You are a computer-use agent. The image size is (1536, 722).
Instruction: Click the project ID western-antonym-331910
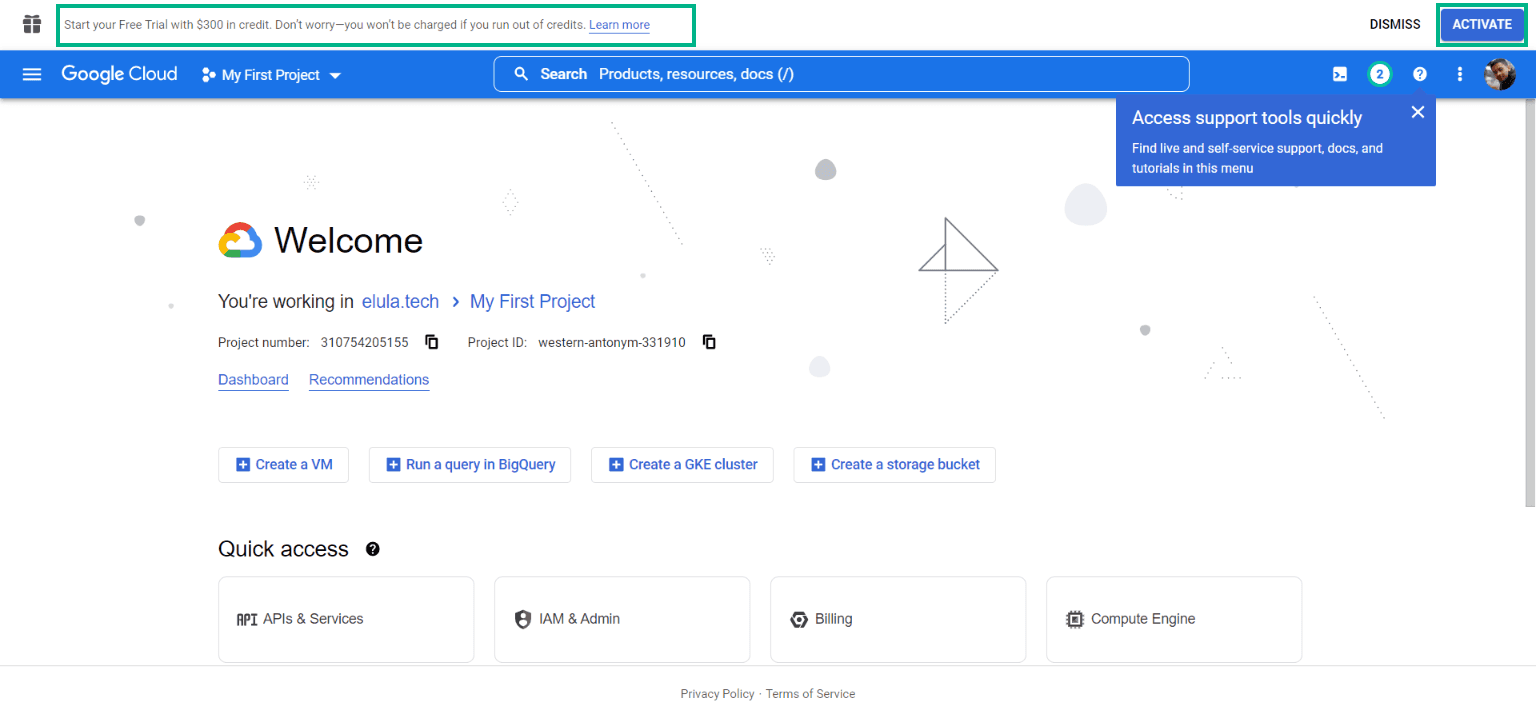[x=612, y=342]
